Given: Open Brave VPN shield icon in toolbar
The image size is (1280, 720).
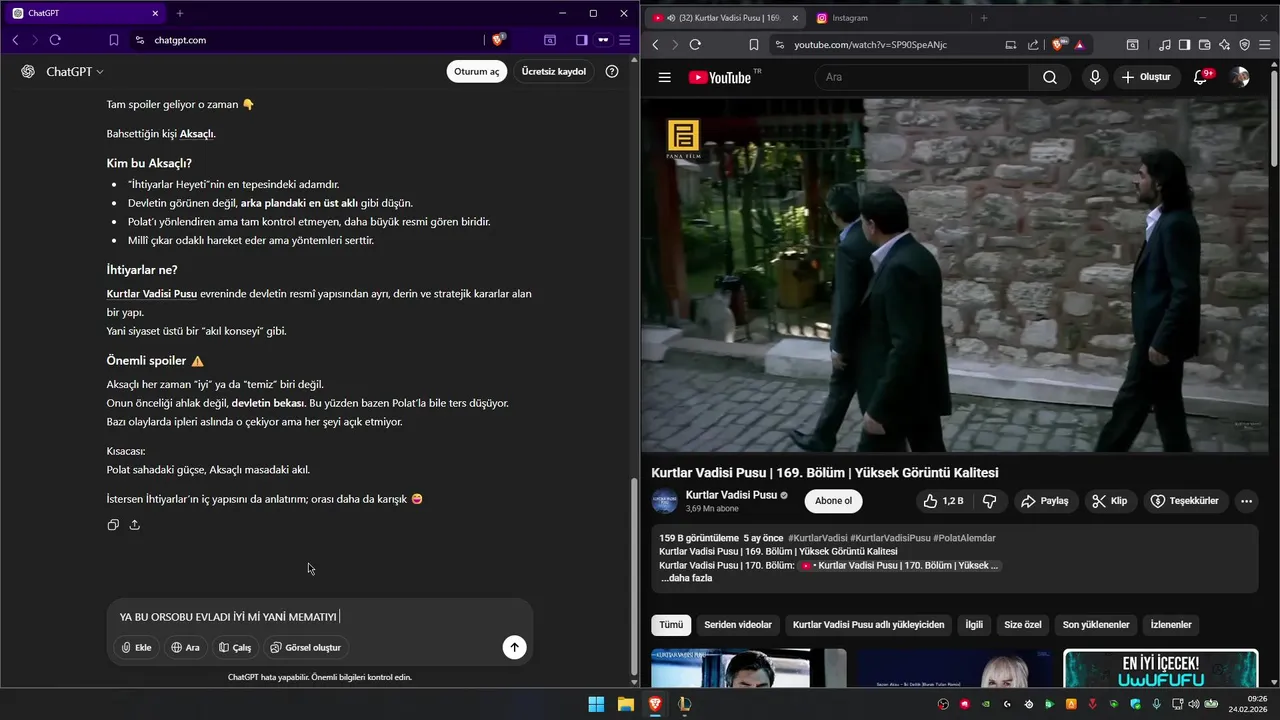Looking at the screenshot, I should click(1244, 45).
